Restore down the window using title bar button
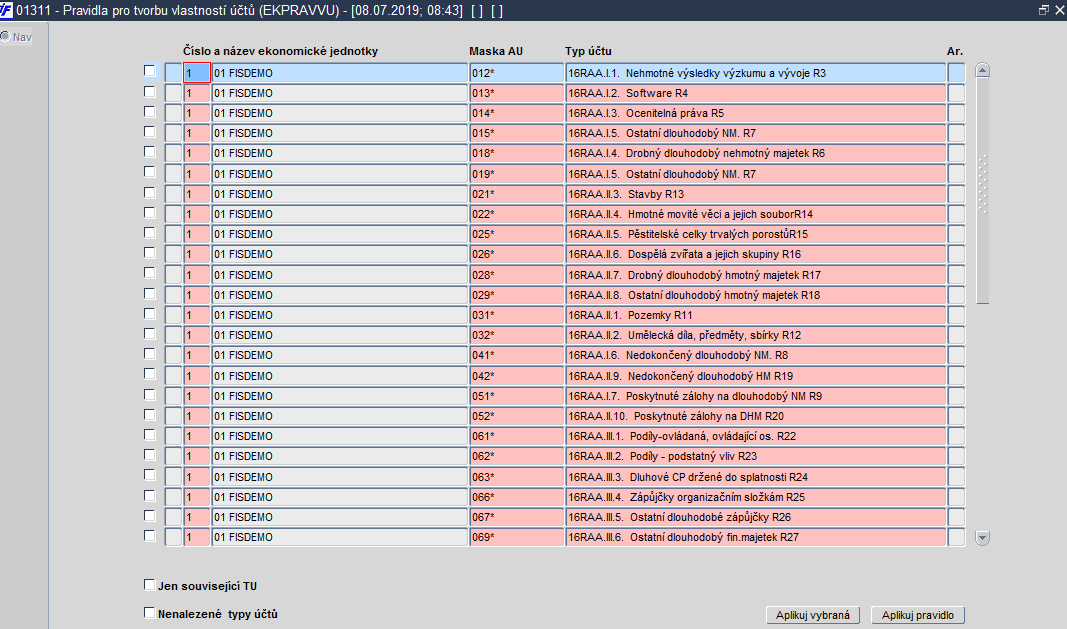The width and height of the screenshot is (1067, 629). pyautogui.click(x=1043, y=10)
